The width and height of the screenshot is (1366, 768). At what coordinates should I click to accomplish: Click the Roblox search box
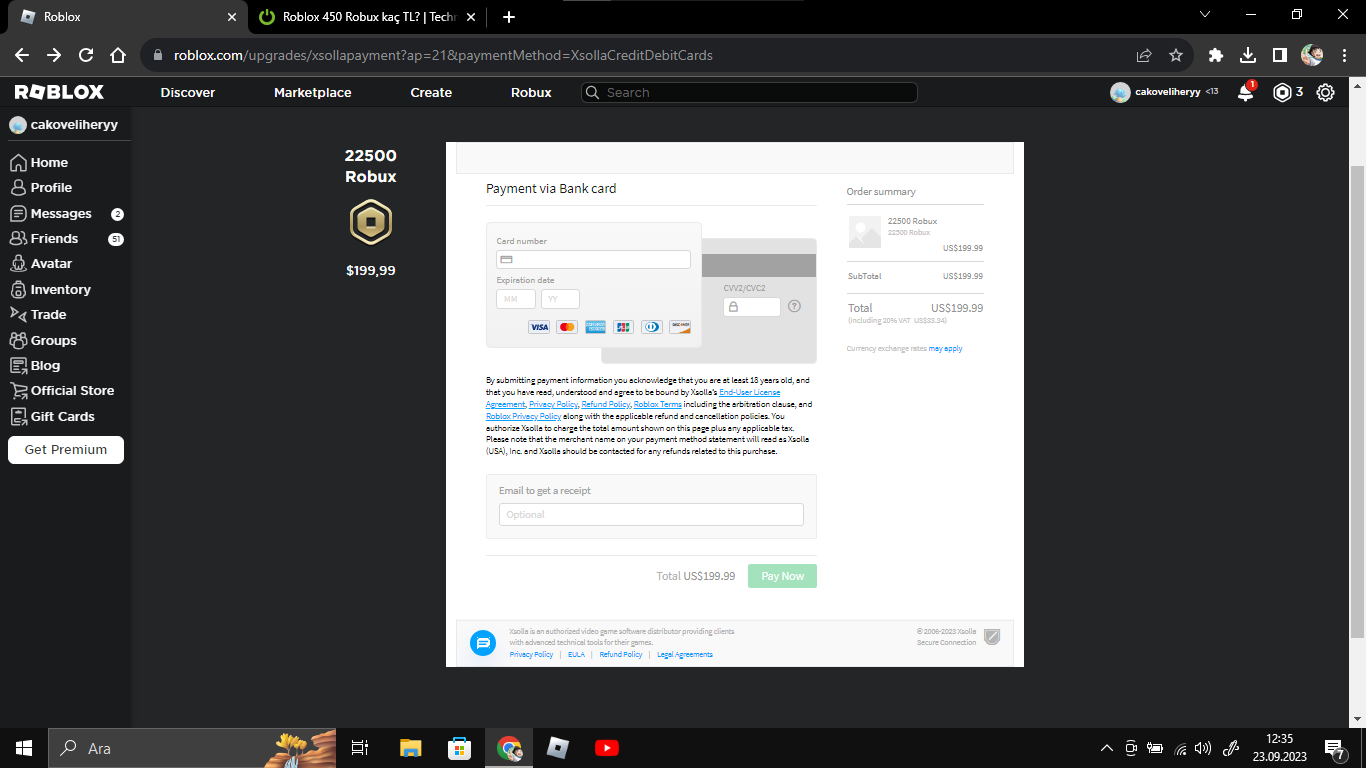point(749,92)
